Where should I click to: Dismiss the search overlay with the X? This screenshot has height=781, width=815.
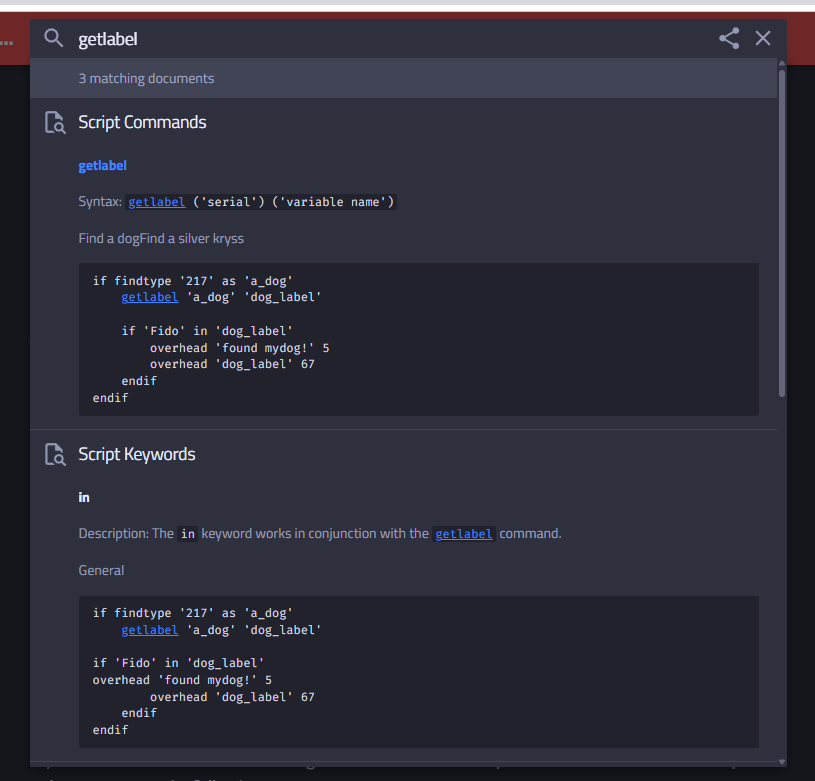pyautogui.click(x=763, y=38)
